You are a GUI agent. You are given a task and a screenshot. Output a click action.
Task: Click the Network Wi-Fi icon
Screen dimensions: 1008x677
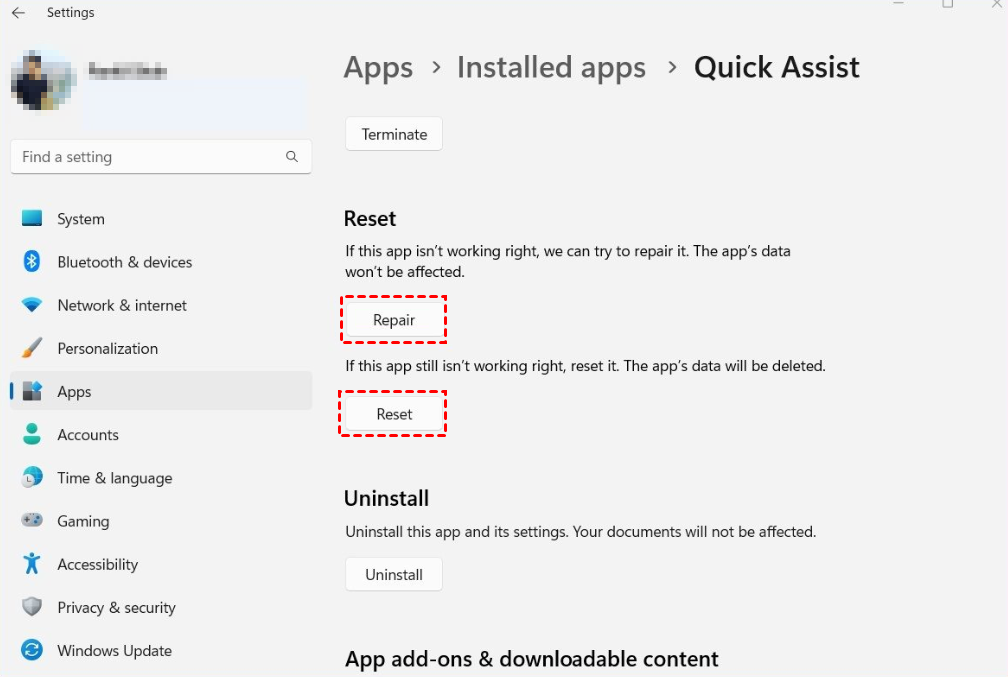pos(32,305)
